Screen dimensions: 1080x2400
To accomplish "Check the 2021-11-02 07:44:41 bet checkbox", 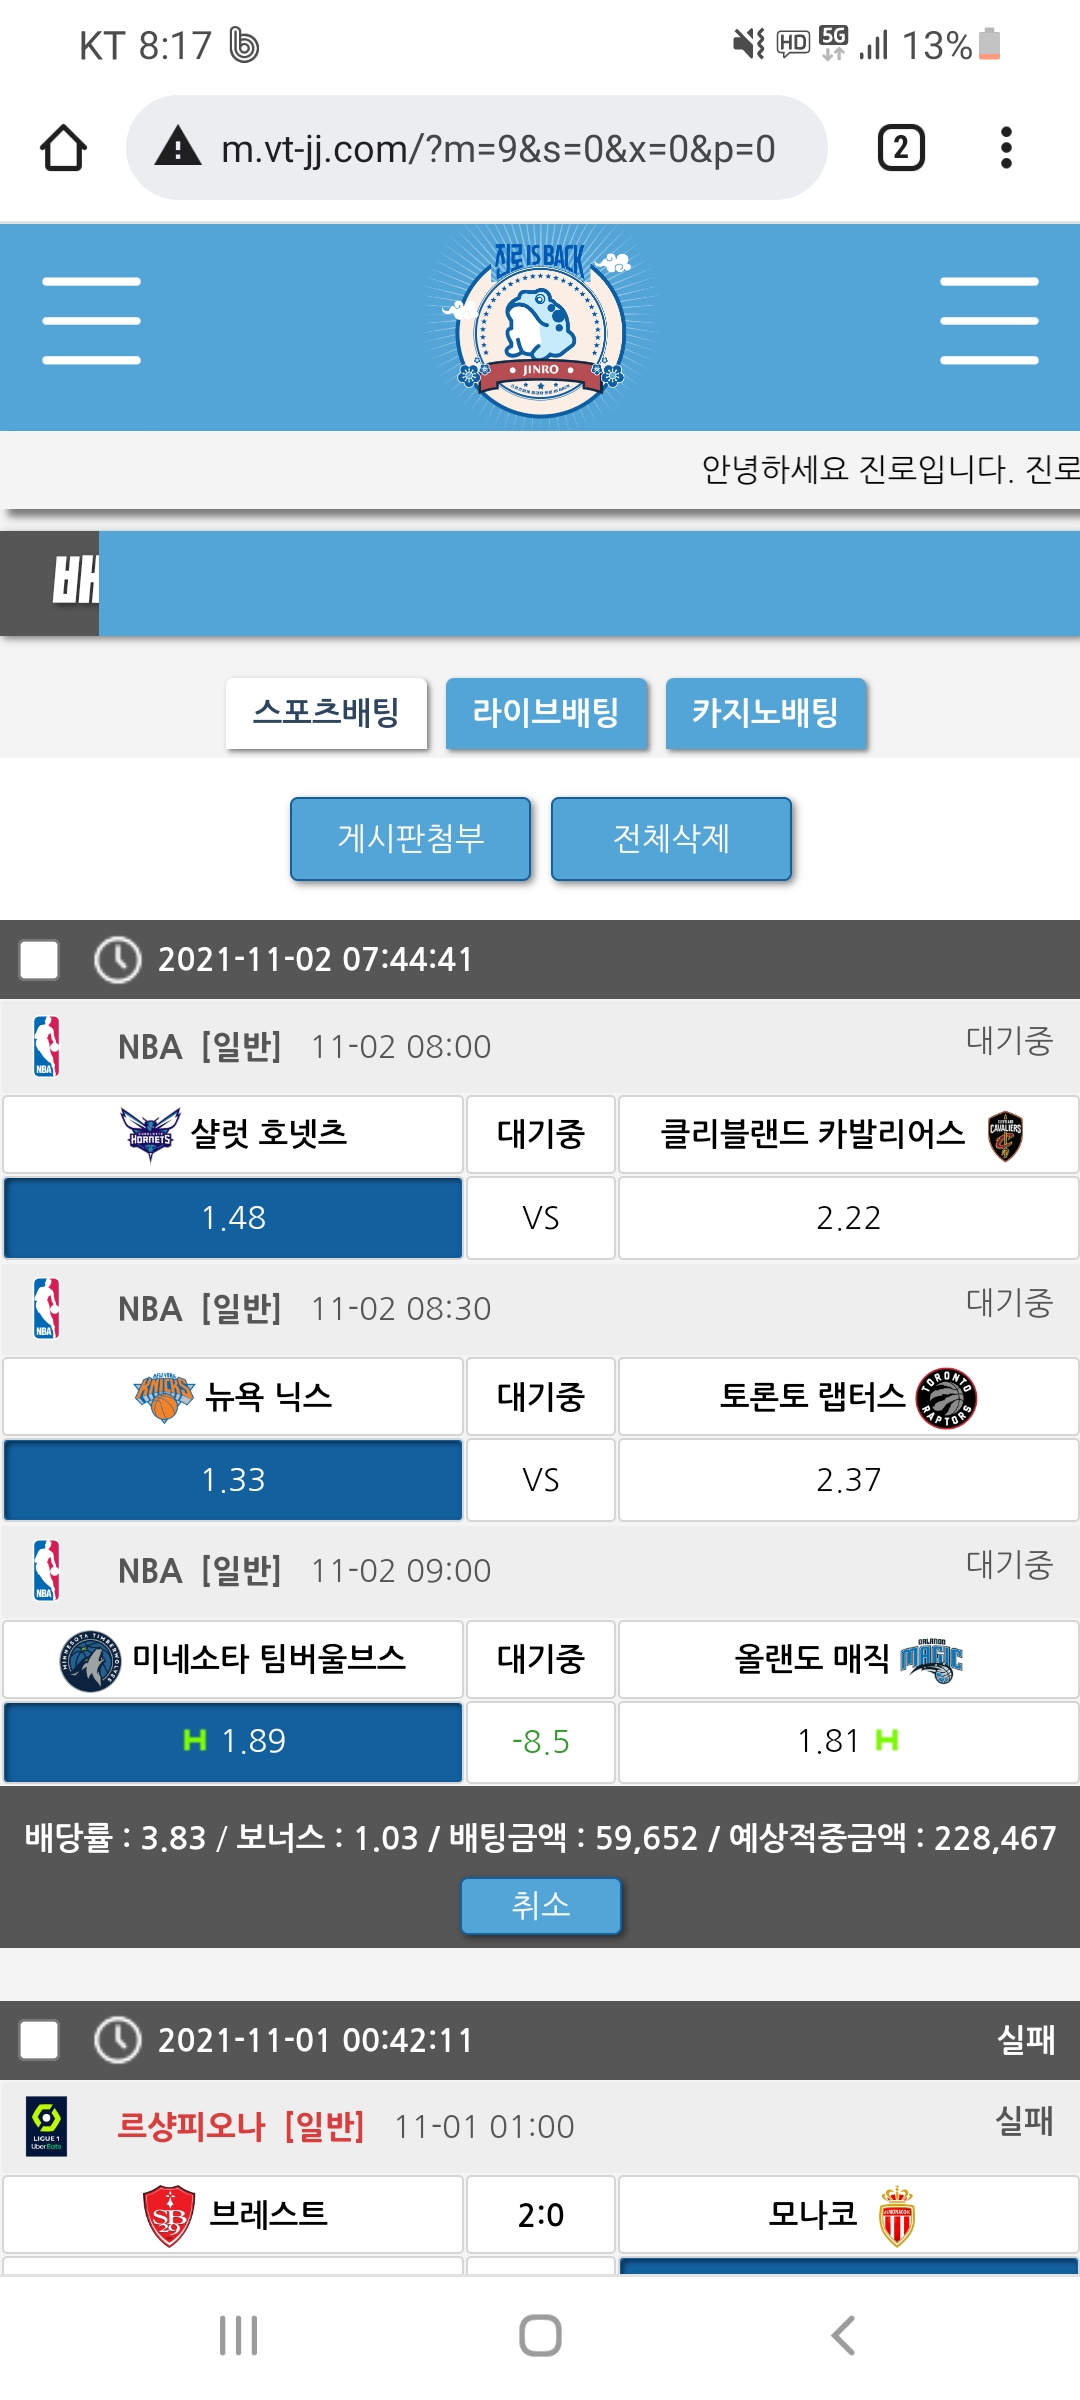I will coord(39,960).
